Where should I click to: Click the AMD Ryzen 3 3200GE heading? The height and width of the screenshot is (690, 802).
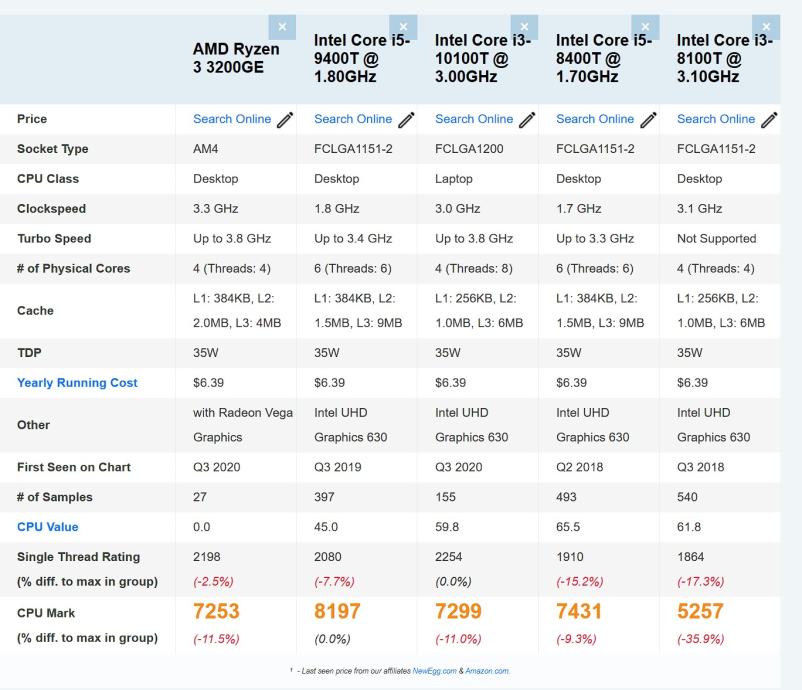(x=236, y=57)
